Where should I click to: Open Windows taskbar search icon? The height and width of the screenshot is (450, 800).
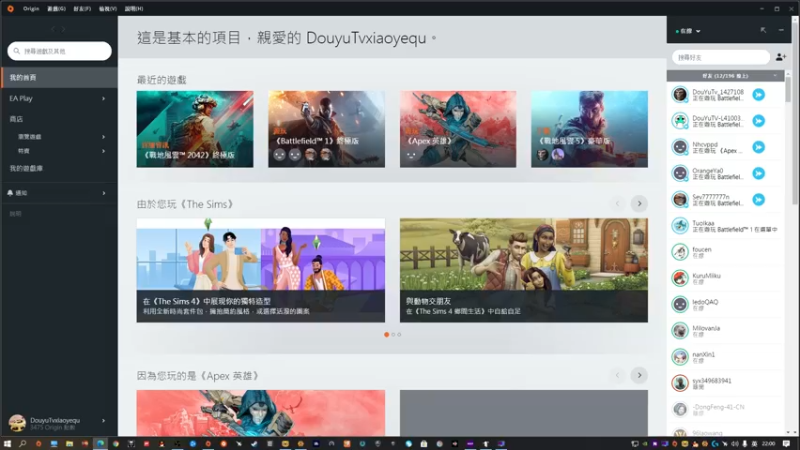tap(22, 444)
